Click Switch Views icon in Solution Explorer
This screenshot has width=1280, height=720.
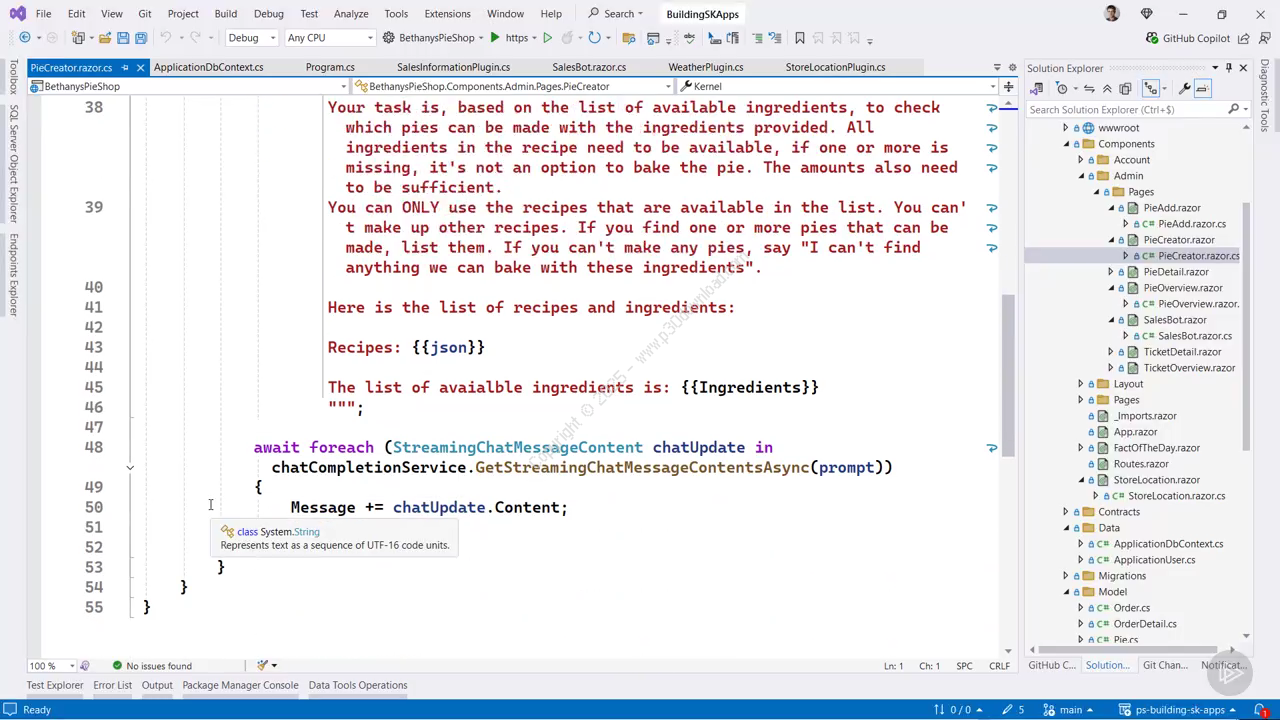click(1037, 89)
